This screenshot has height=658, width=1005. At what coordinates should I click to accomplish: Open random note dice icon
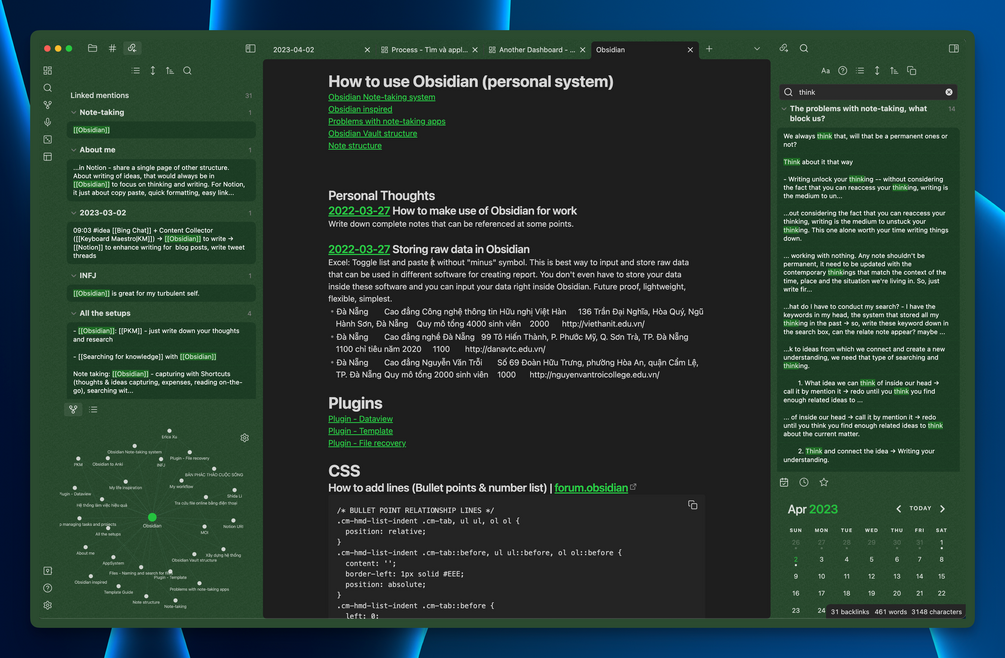[47, 140]
